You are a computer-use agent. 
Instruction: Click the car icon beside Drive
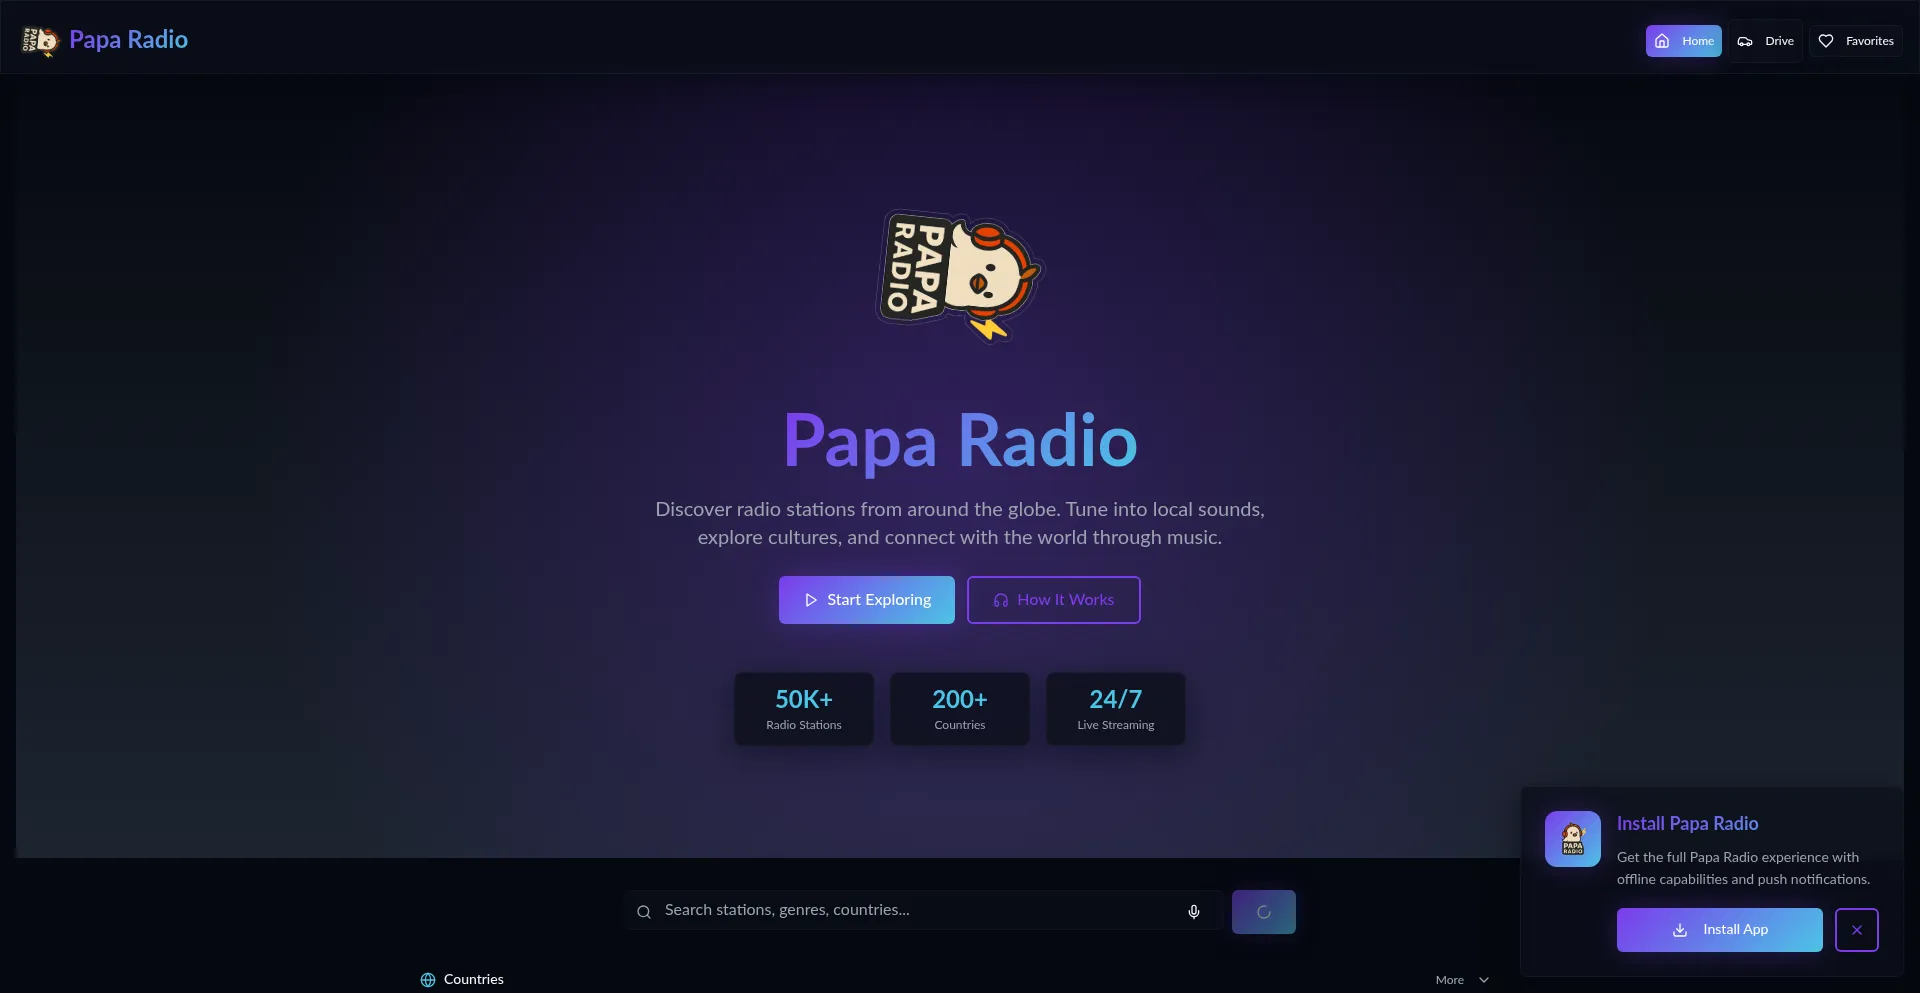click(1745, 41)
